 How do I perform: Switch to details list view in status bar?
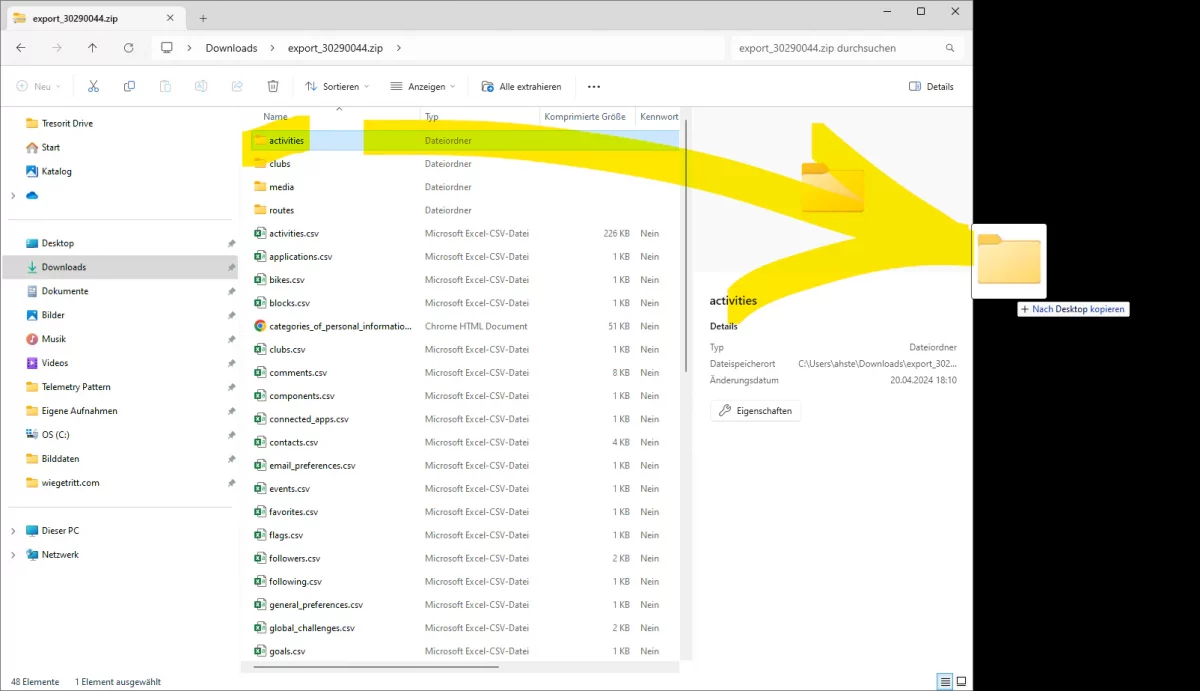(944, 681)
